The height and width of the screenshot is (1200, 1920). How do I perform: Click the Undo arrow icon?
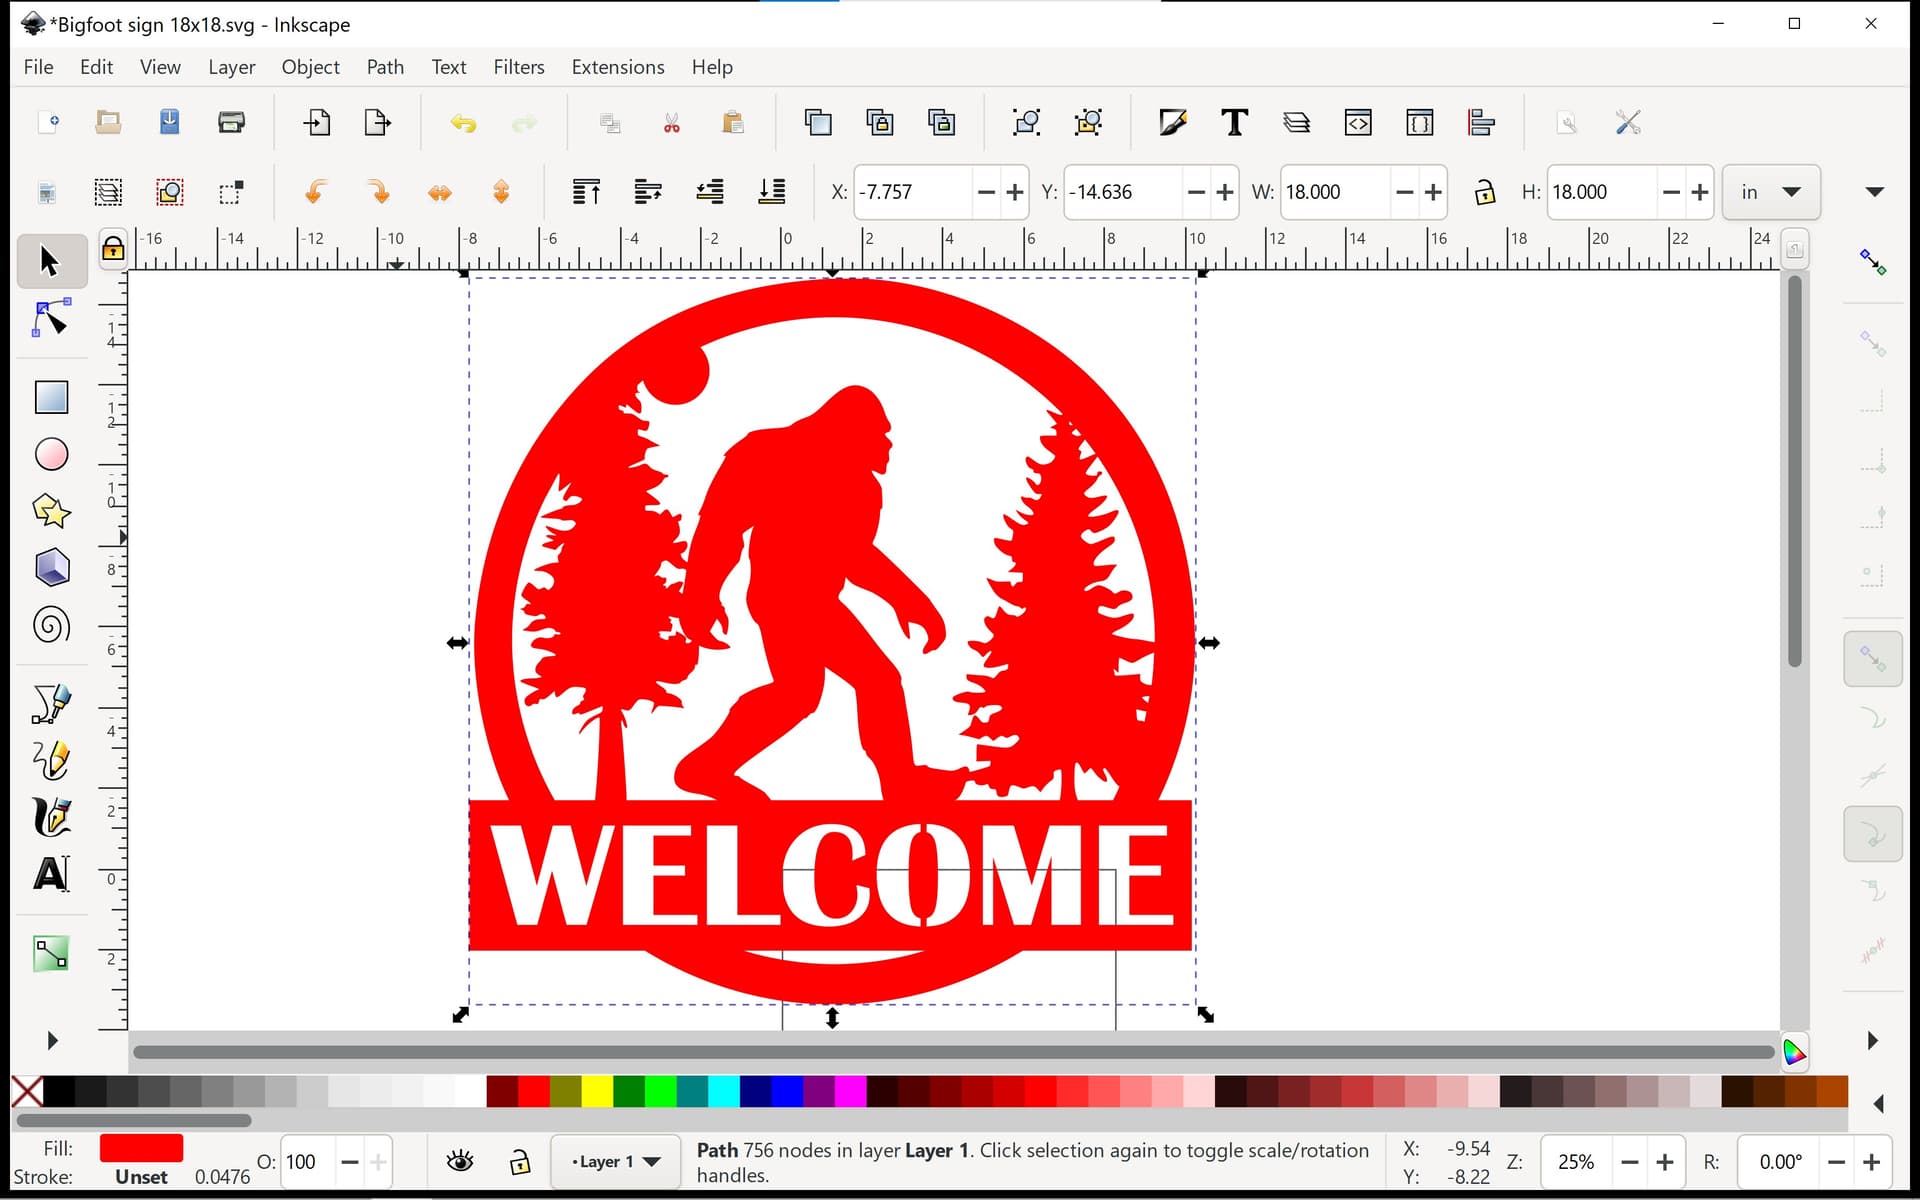click(x=463, y=123)
